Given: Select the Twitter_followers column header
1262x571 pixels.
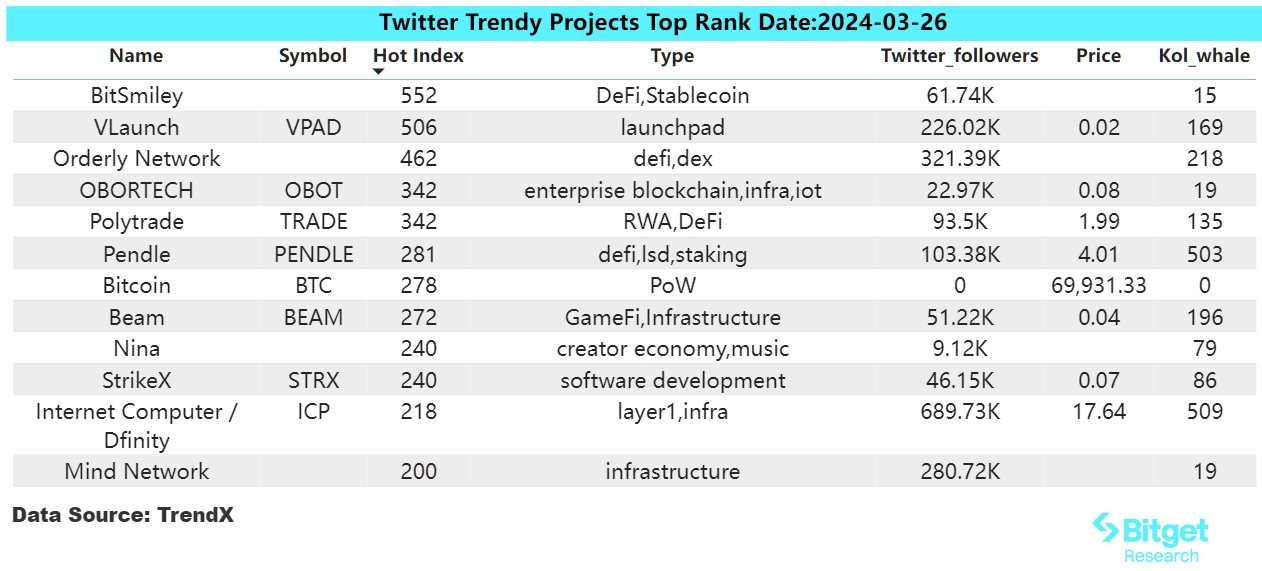Looking at the screenshot, I should click(959, 56).
